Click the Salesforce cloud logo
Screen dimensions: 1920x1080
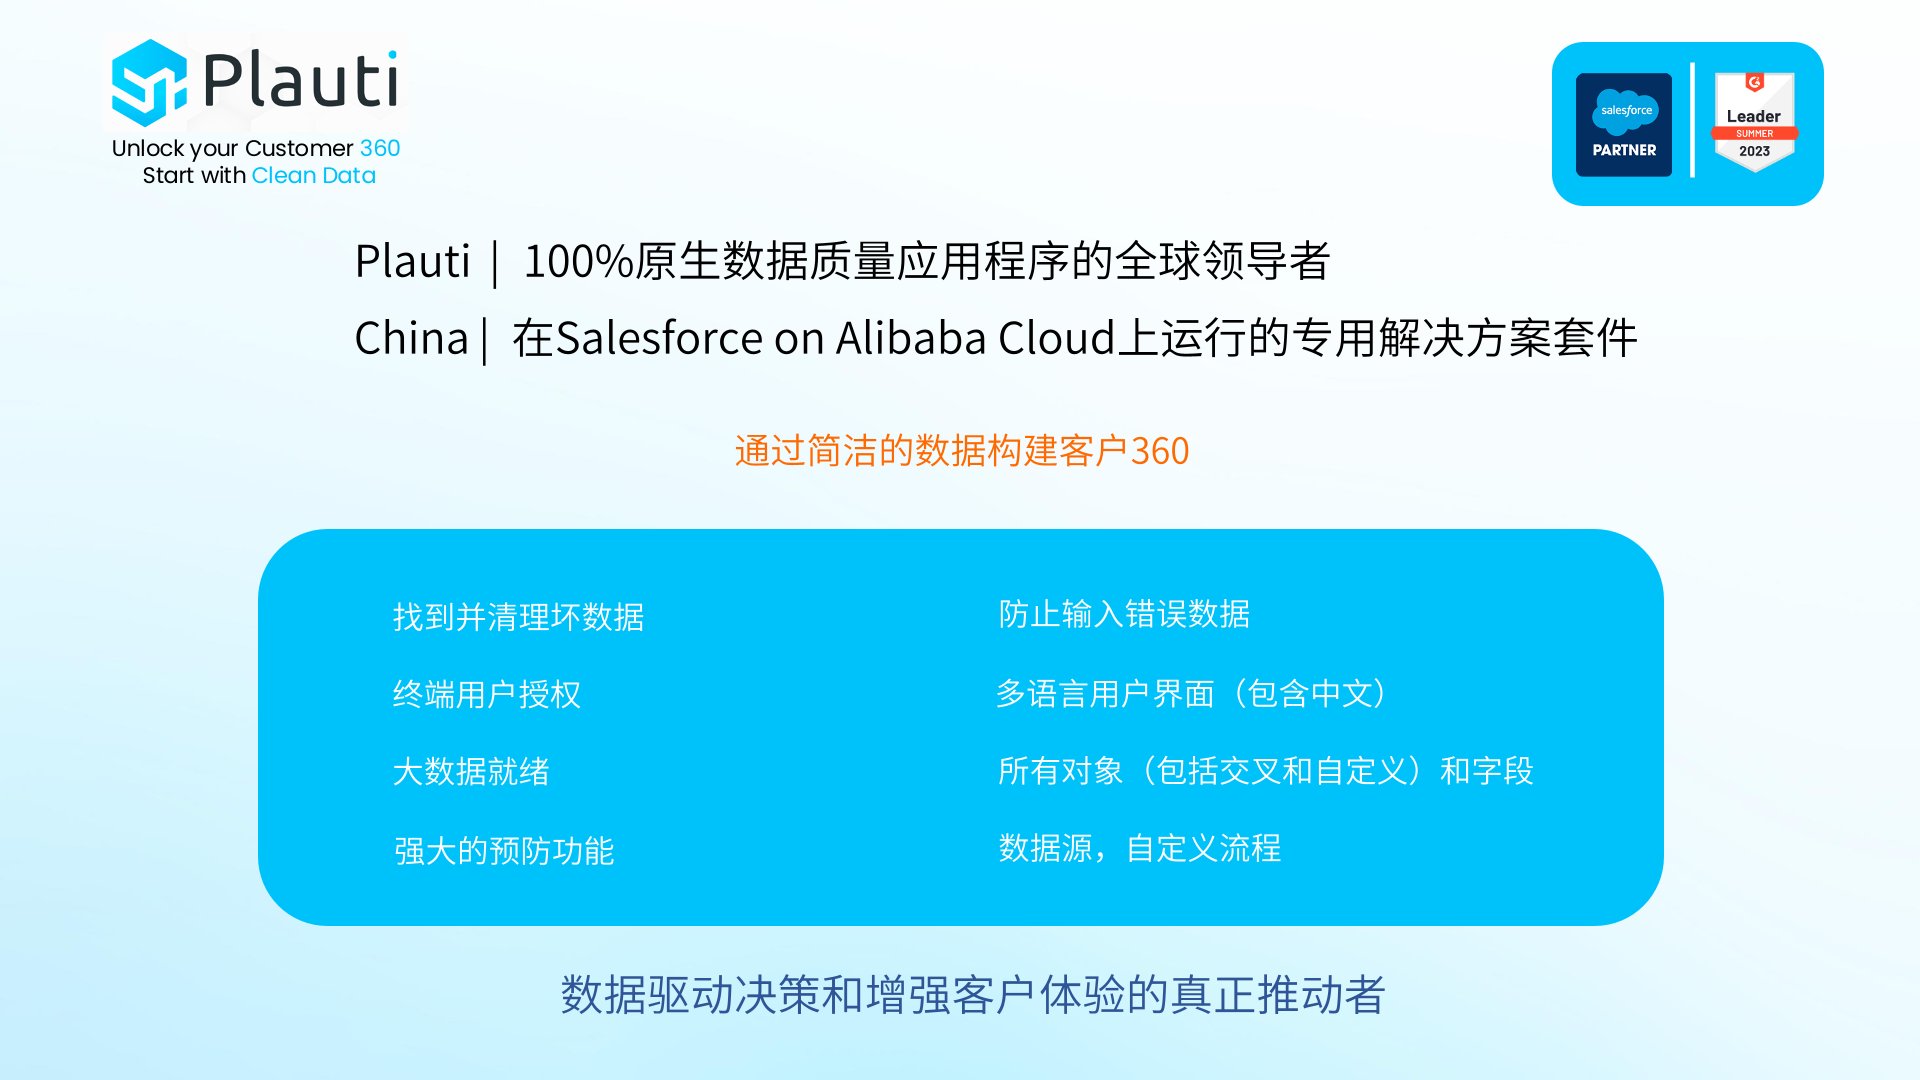point(1625,111)
